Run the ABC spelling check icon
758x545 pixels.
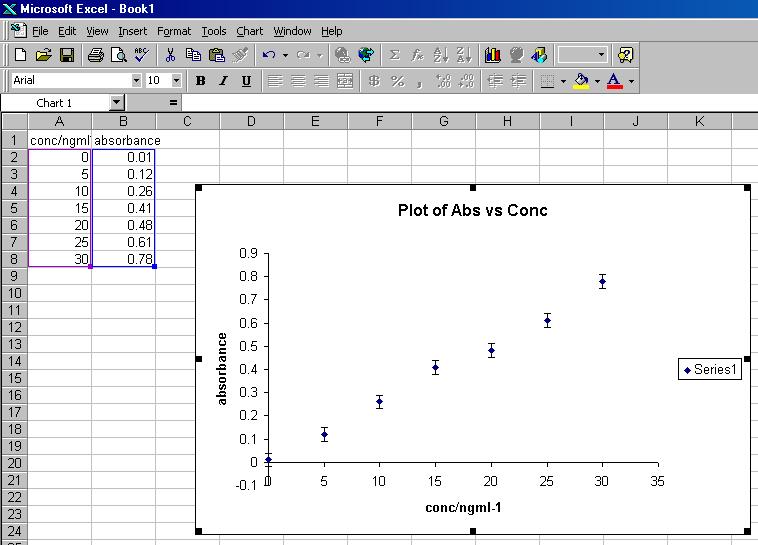(x=142, y=55)
